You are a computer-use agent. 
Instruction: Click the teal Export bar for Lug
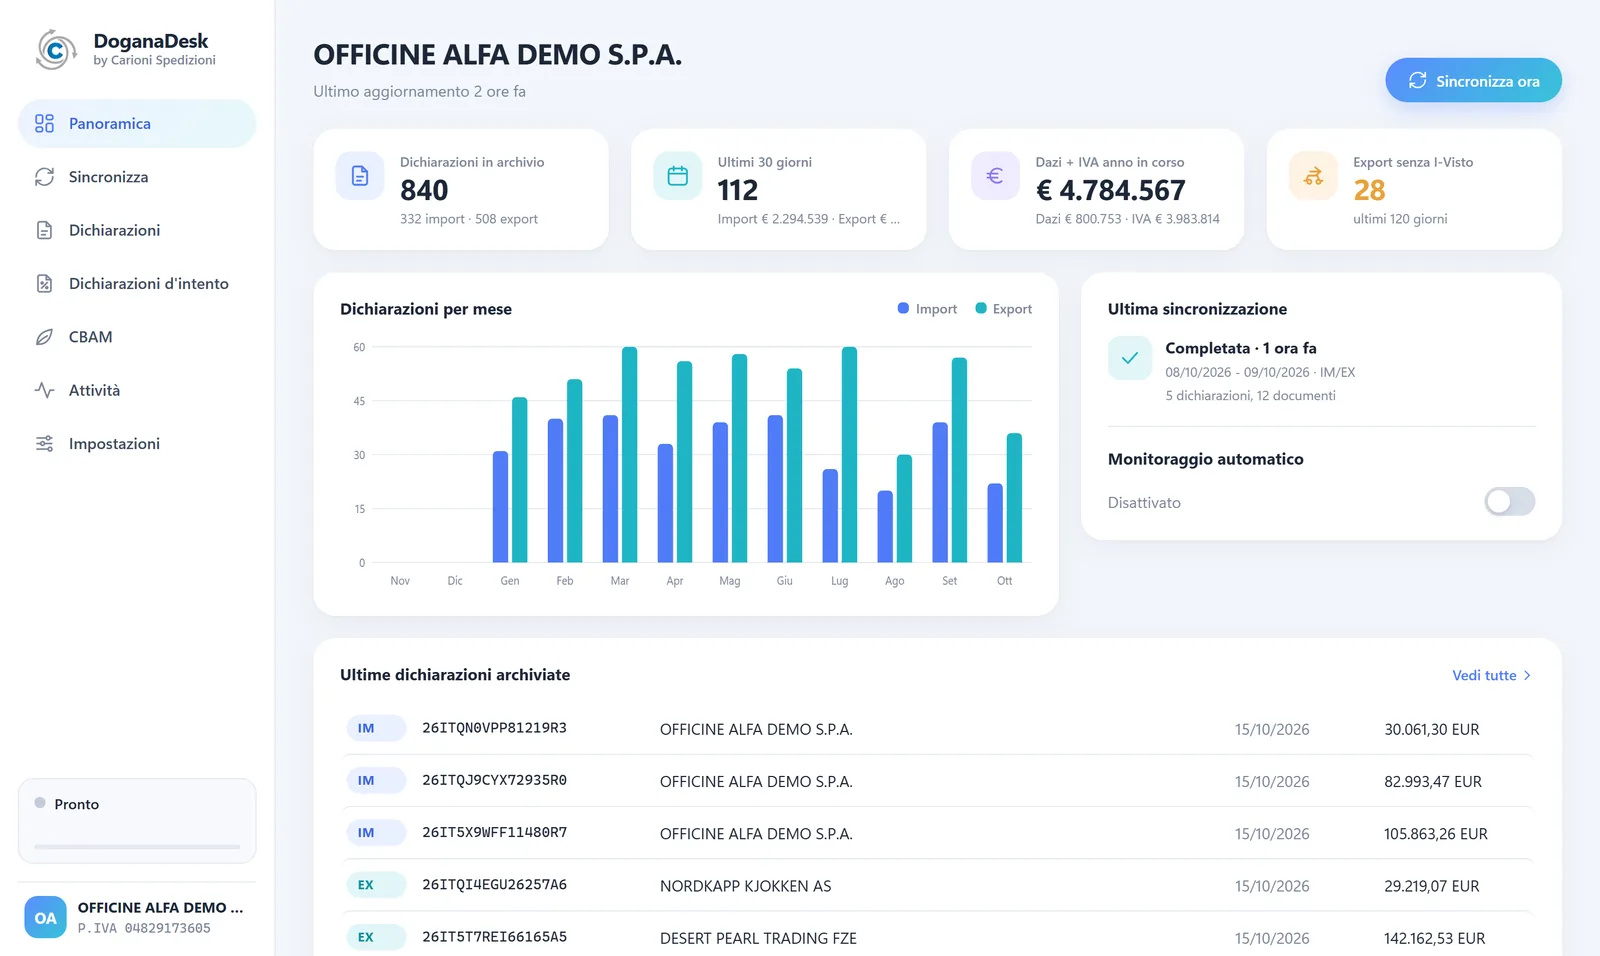point(849,455)
